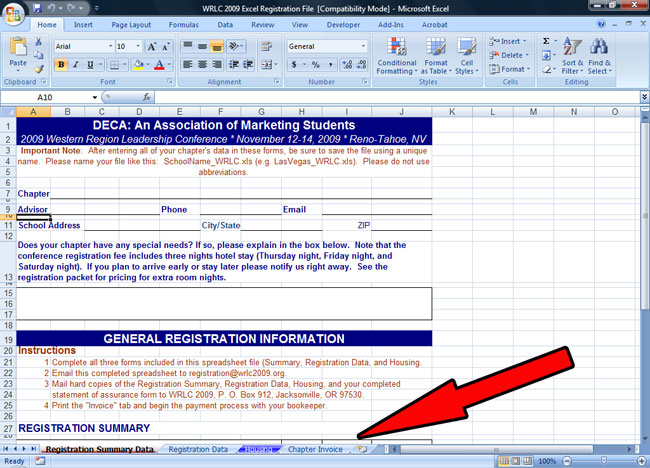Viewport: 650px width, 468px height.
Task: Open the Arial font name dropdown
Action: point(110,46)
